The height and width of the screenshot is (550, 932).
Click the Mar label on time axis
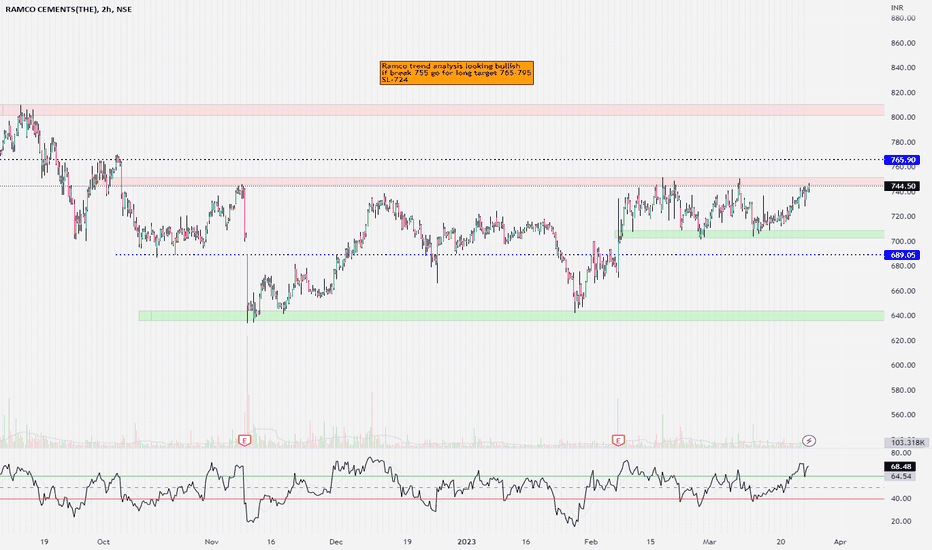coord(709,542)
